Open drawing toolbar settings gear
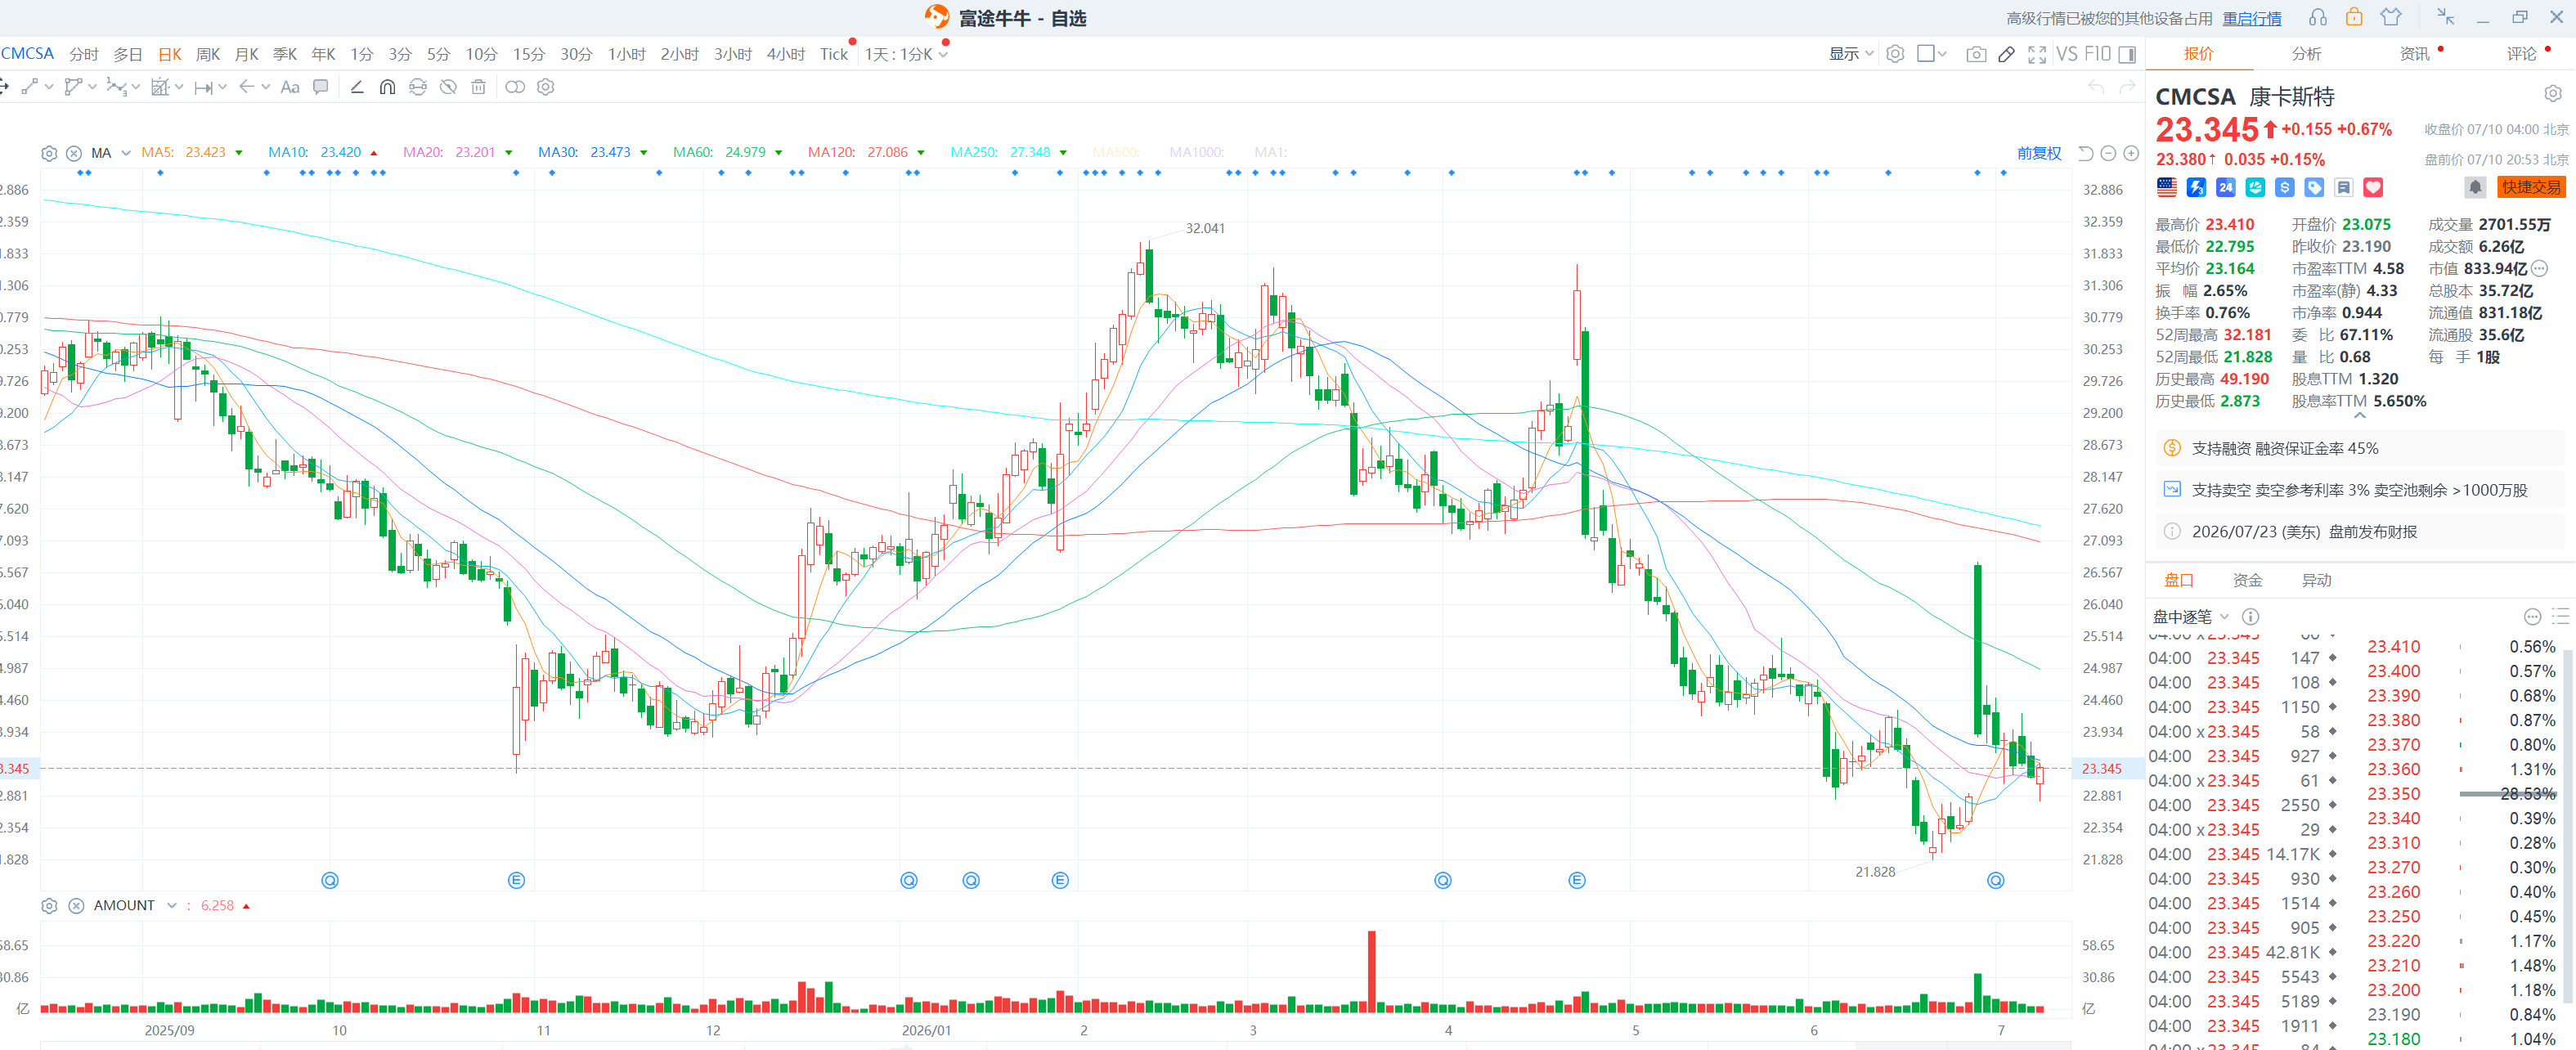This screenshot has height=1050, width=2576. pos(545,87)
